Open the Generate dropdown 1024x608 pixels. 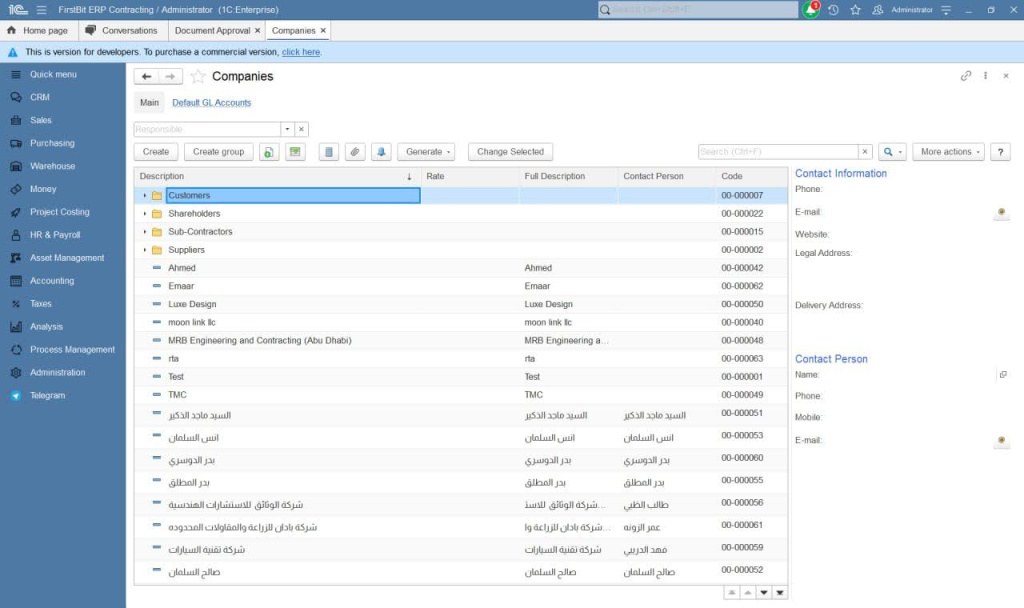(426, 152)
